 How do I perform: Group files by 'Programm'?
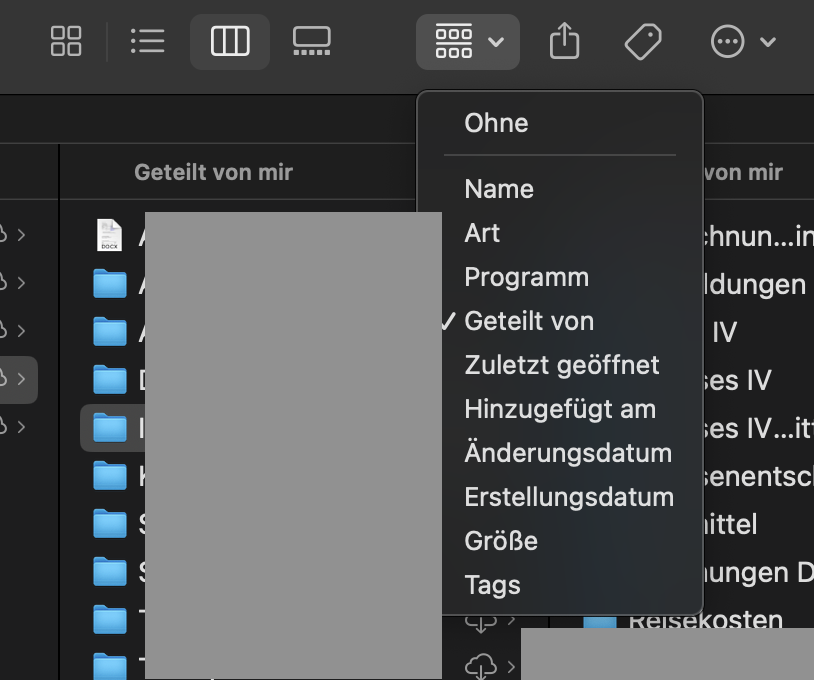tap(526, 277)
